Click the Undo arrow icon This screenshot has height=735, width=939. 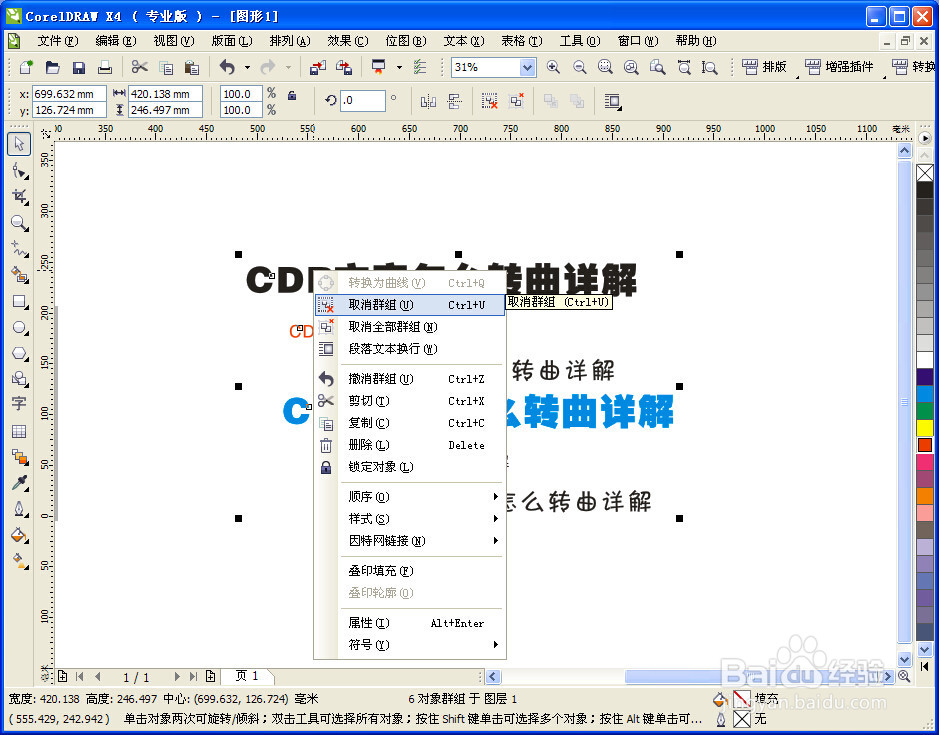coord(227,67)
